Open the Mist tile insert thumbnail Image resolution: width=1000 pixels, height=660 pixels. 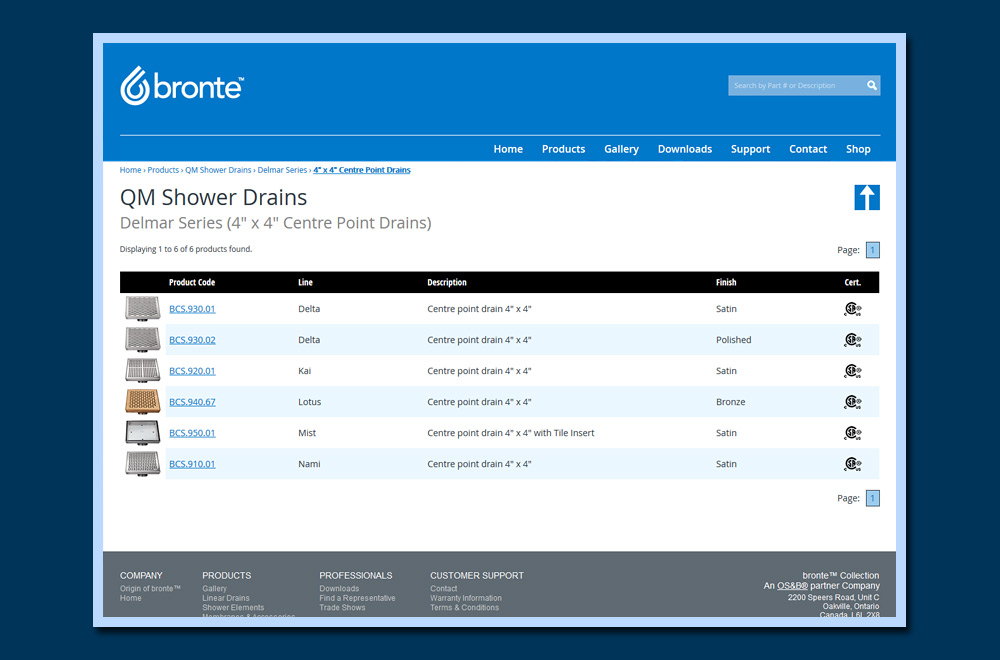(142, 432)
